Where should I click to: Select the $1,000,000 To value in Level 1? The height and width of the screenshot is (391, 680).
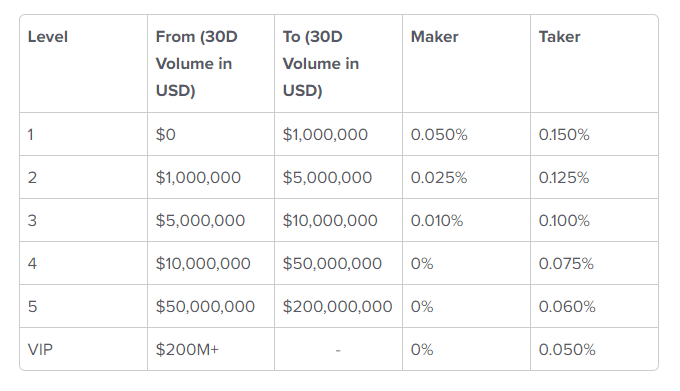(325, 135)
